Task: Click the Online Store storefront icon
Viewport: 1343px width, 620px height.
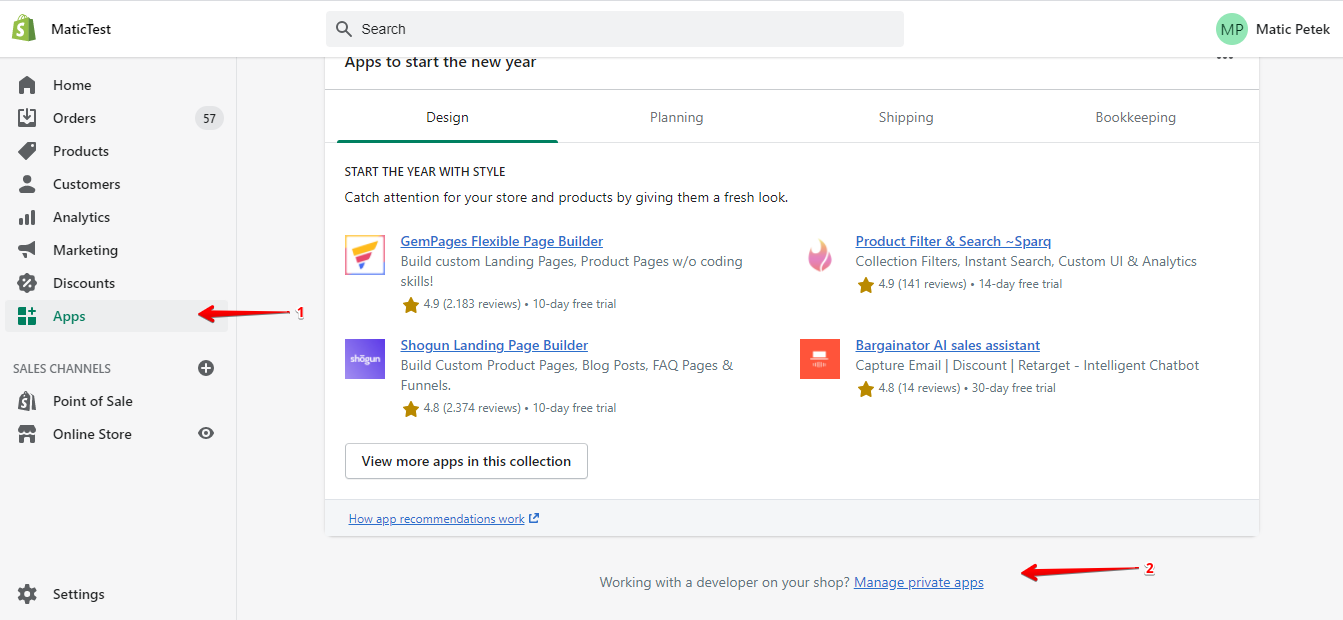Action: [27, 434]
